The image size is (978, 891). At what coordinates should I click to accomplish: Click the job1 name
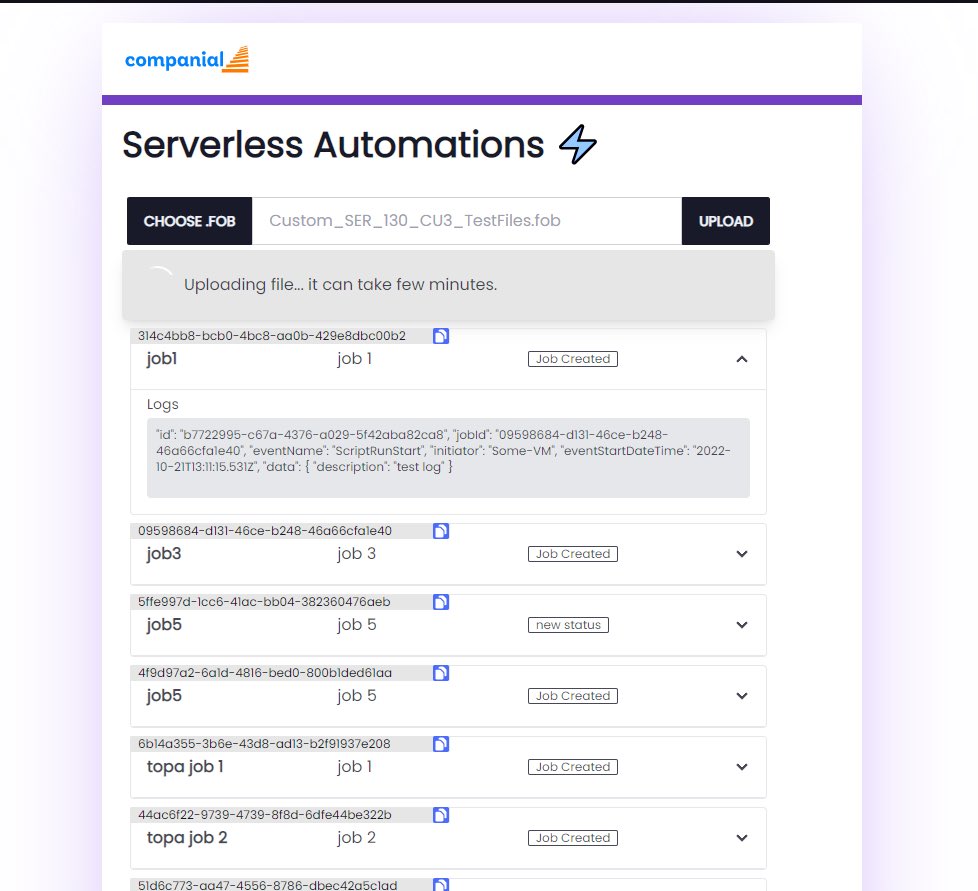pyautogui.click(x=162, y=359)
